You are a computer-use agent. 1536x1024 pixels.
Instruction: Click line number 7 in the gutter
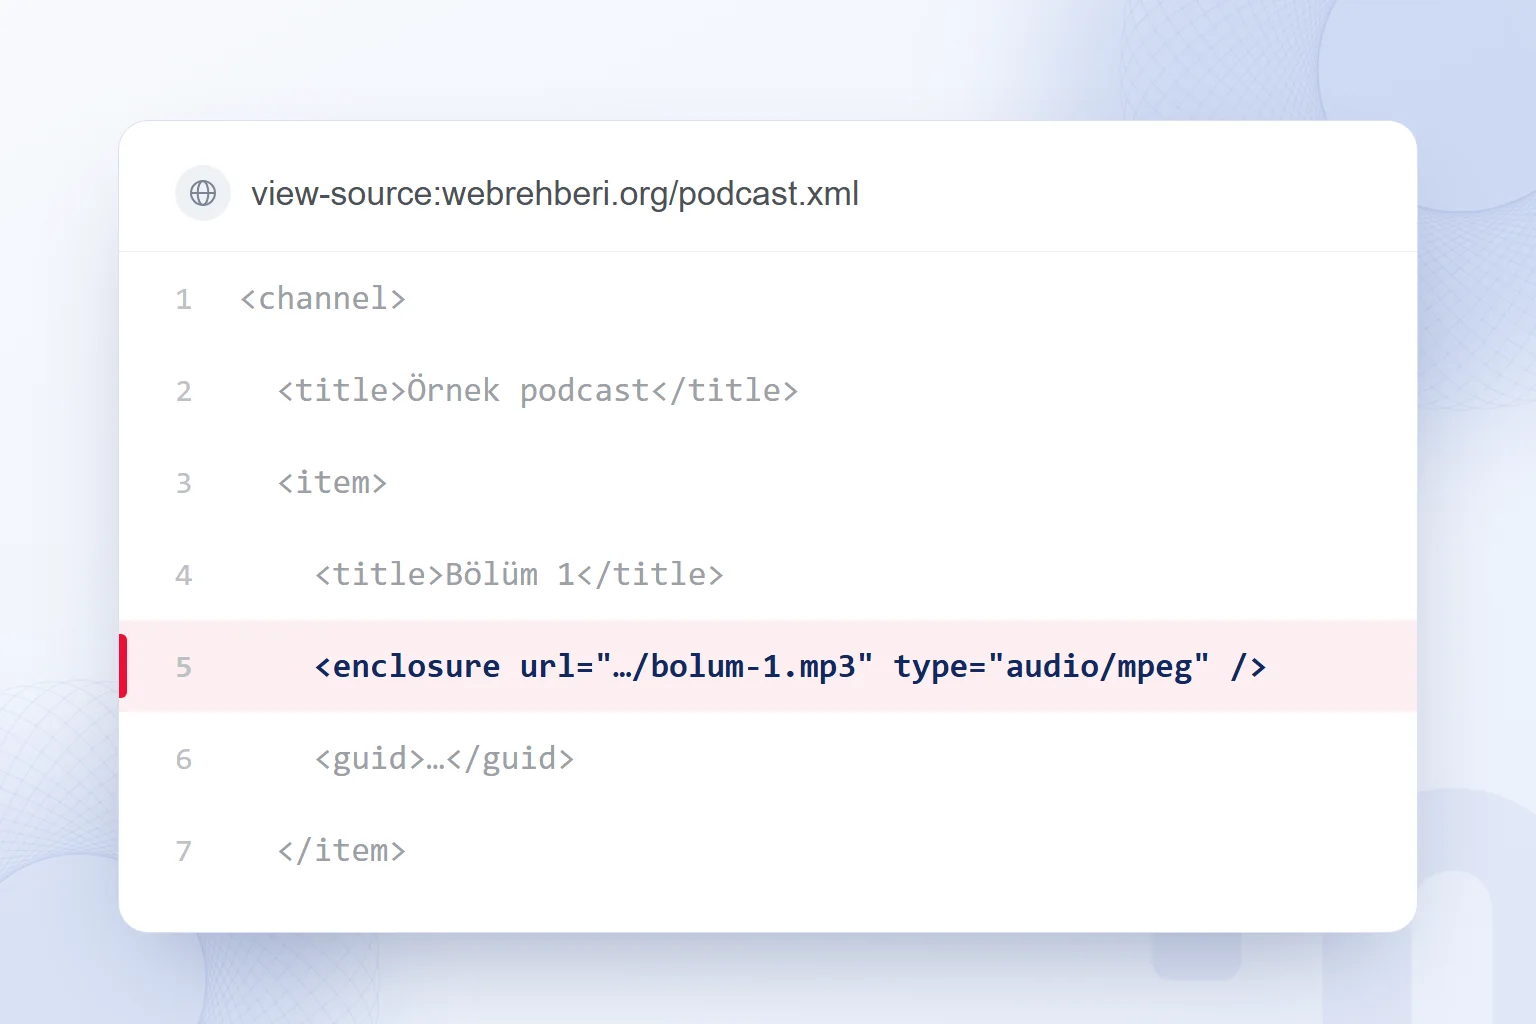(184, 852)
